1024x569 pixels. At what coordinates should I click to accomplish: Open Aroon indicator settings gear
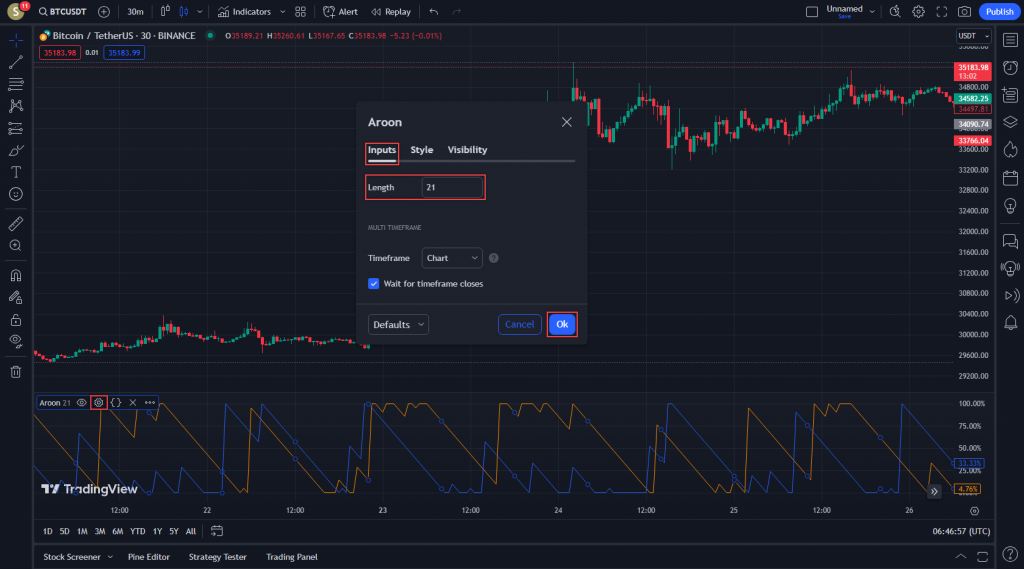(x=98, y=402)
